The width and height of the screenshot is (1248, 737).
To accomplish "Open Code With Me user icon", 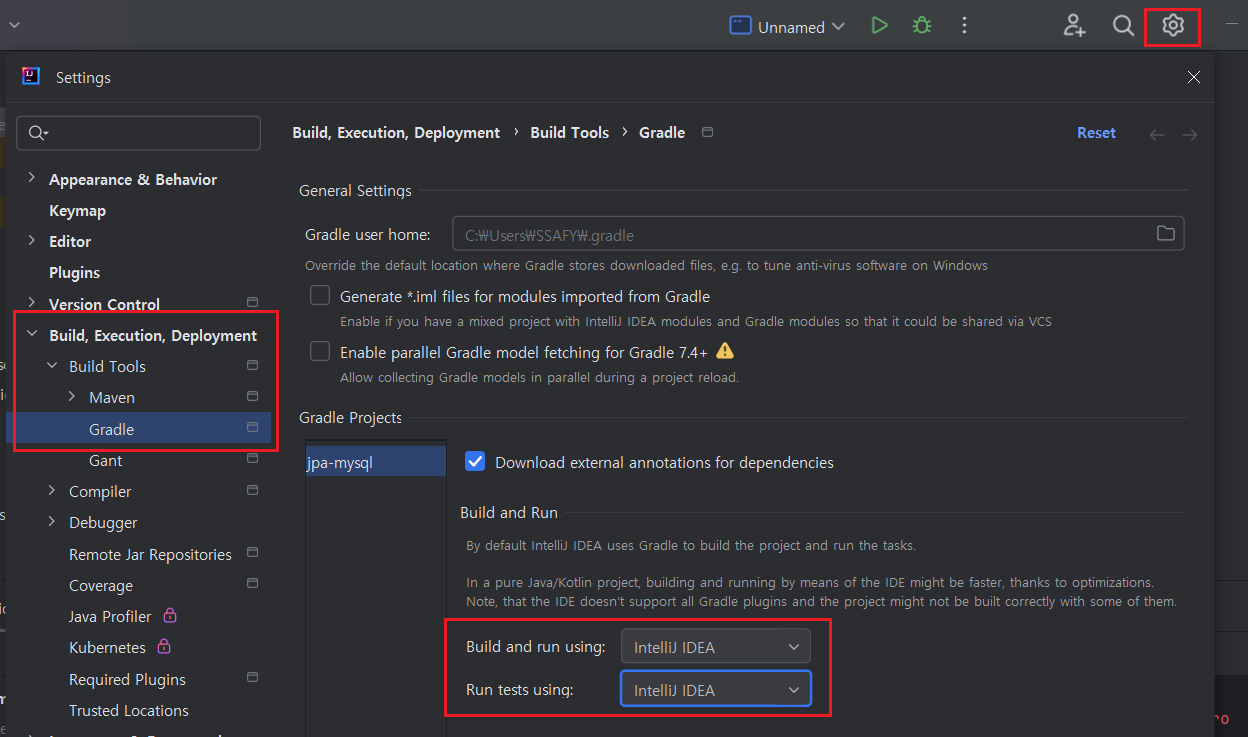I will [x=1074, y=26].
